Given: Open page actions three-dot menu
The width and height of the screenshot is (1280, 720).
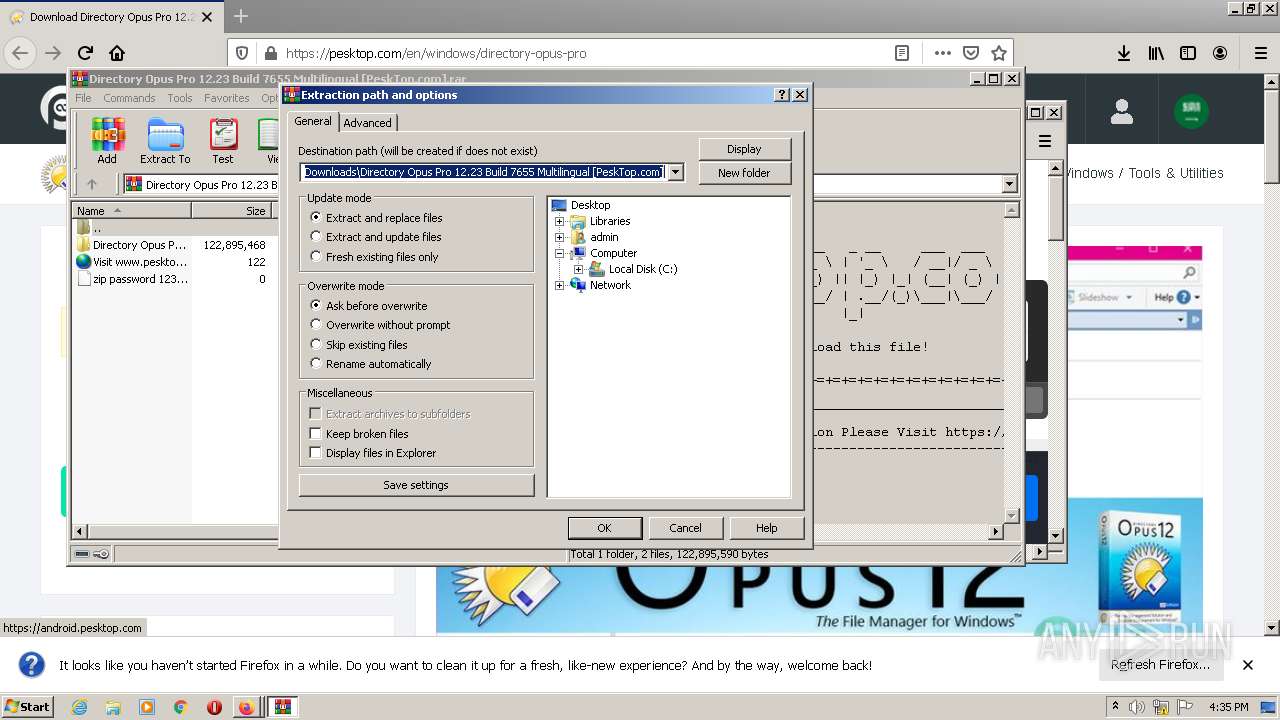Looking at the screenshot, I should point(942,53).
